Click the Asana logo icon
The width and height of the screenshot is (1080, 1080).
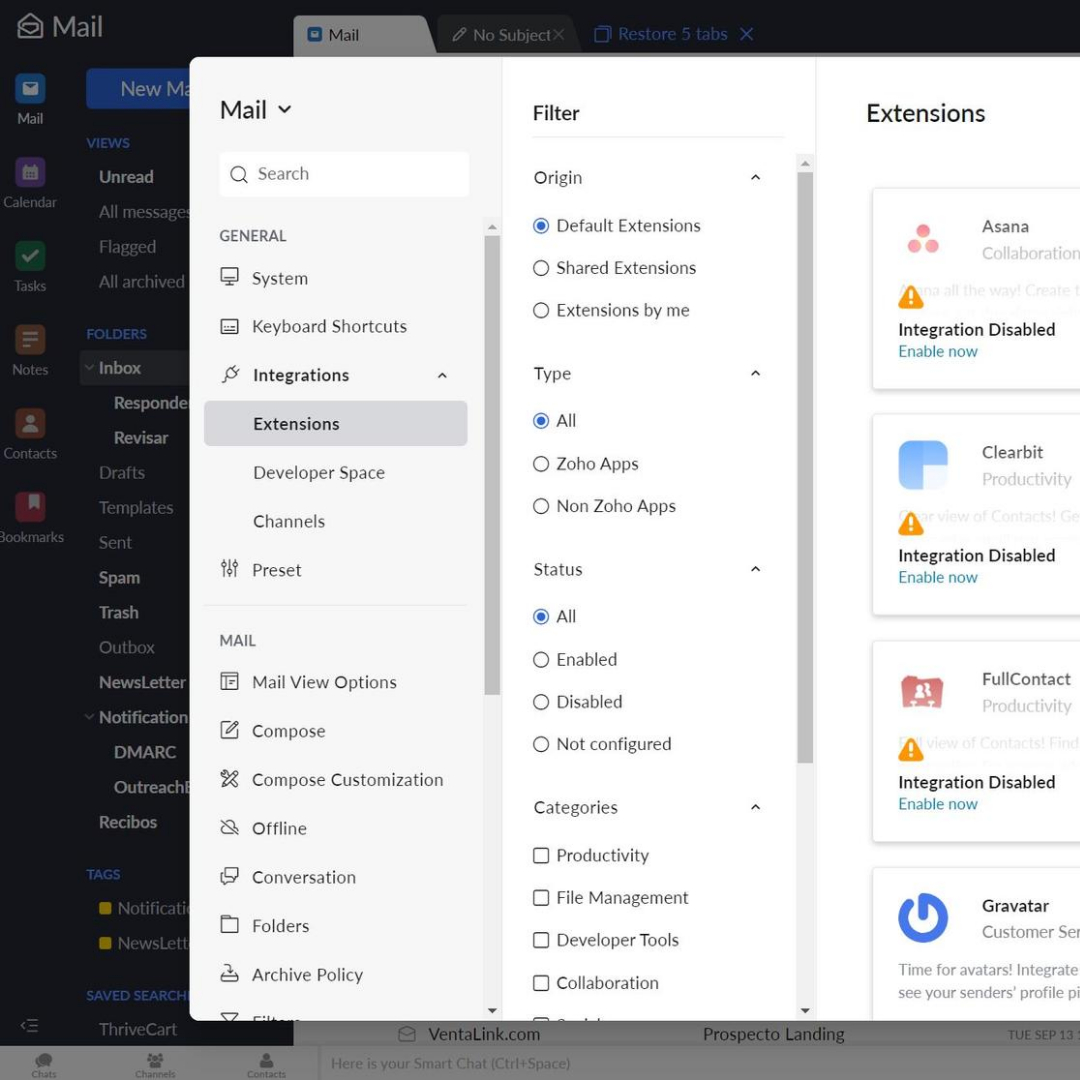pyautogui.click(x=923, y=239)
